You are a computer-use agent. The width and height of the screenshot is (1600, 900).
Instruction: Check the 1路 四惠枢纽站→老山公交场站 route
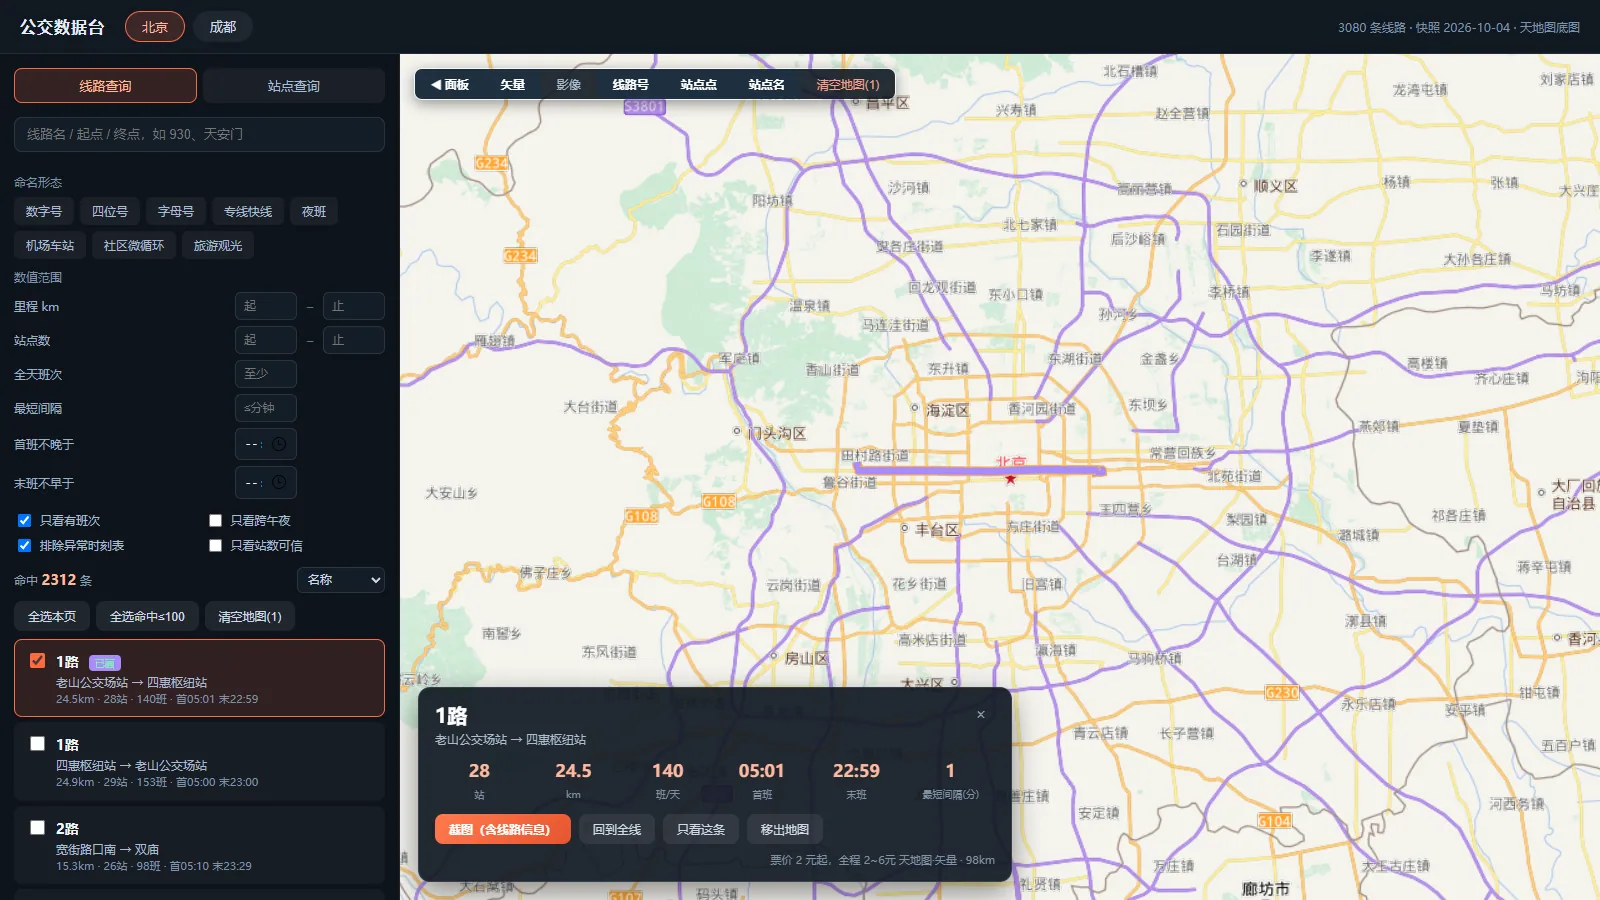click(x=37, y=744)
